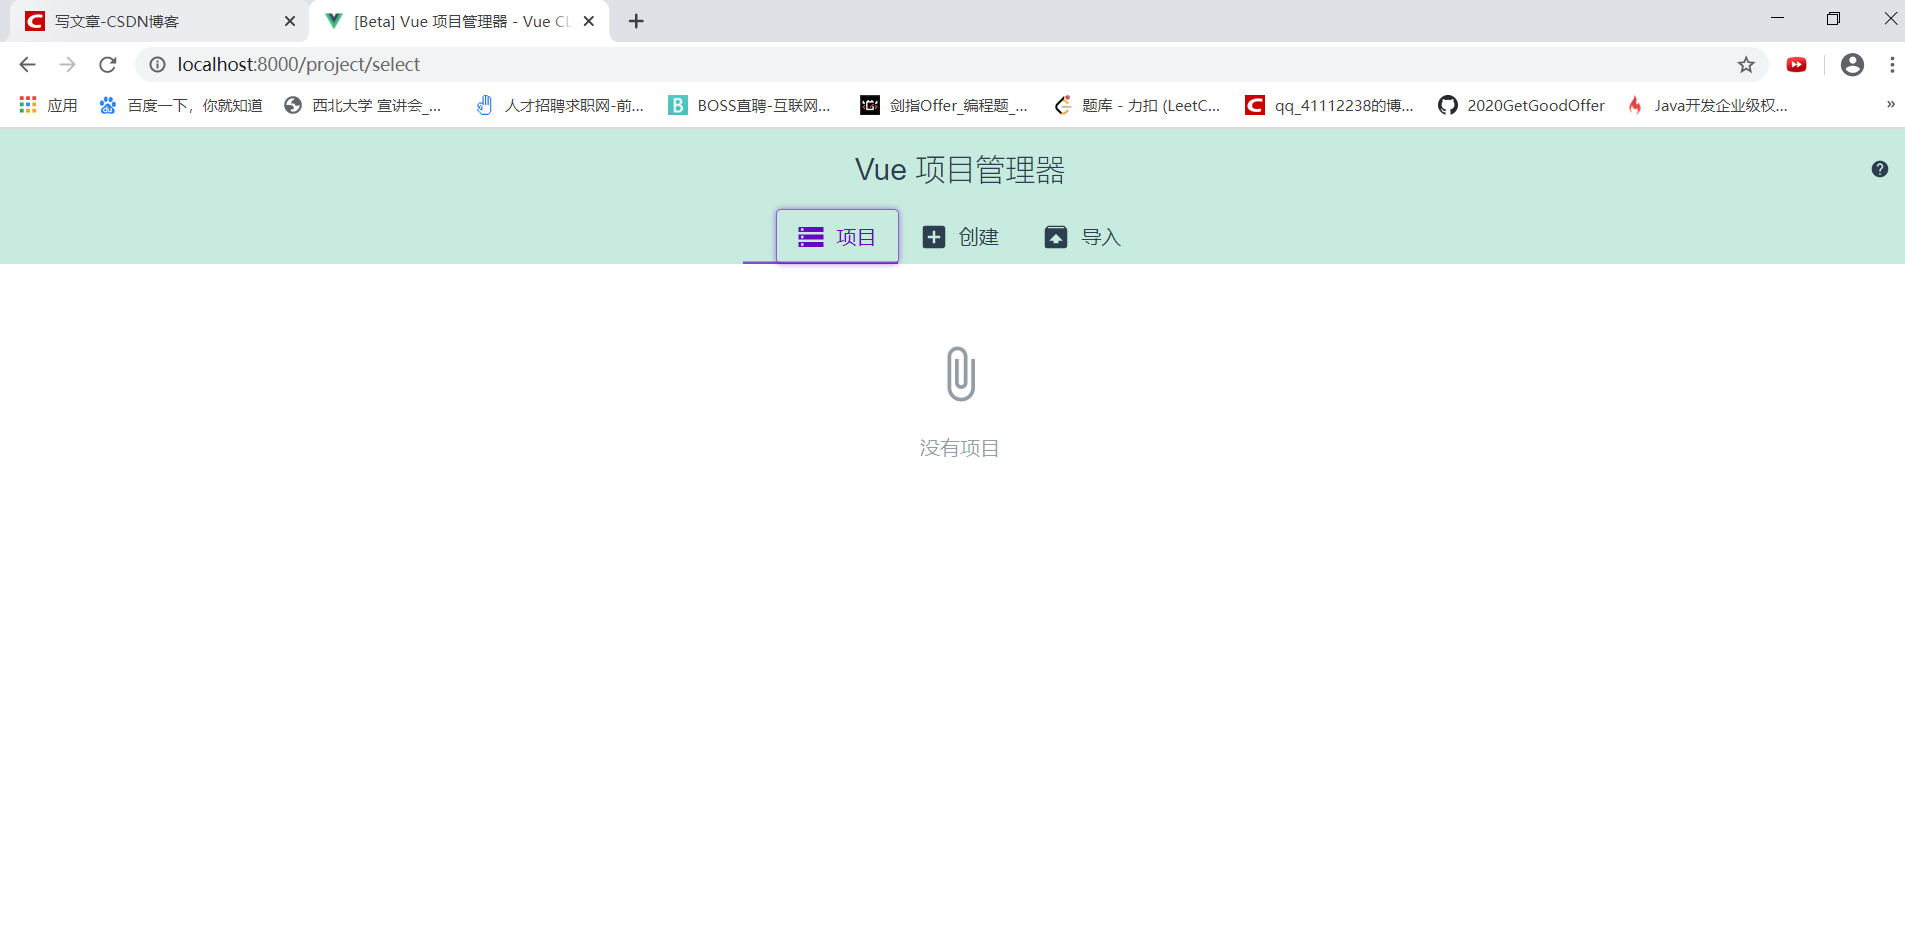This screenshot has height=929, width=1905.
Task: Restore down the Chrome window
Action: [1833, 19]
